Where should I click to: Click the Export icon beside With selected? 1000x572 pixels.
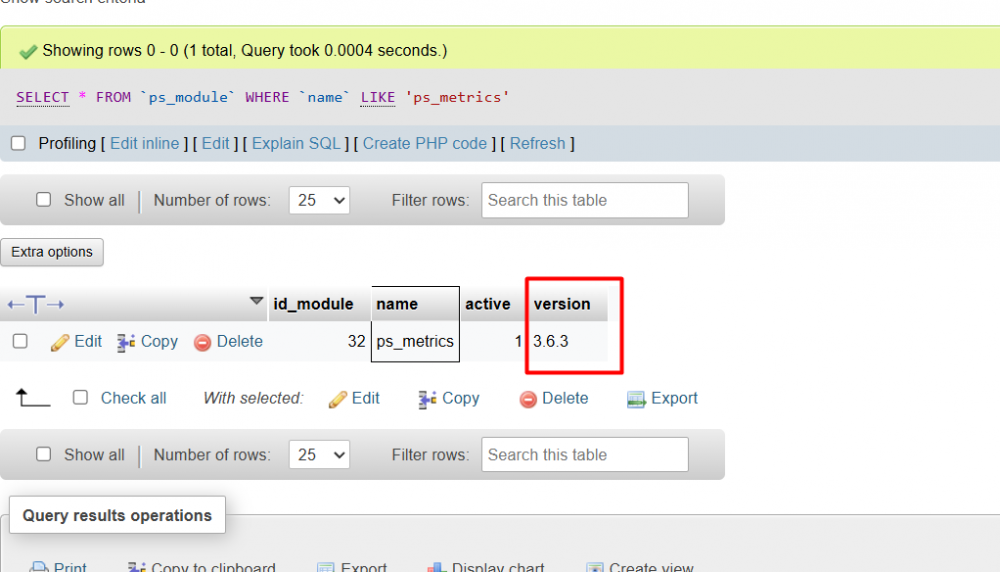(636, 399)
